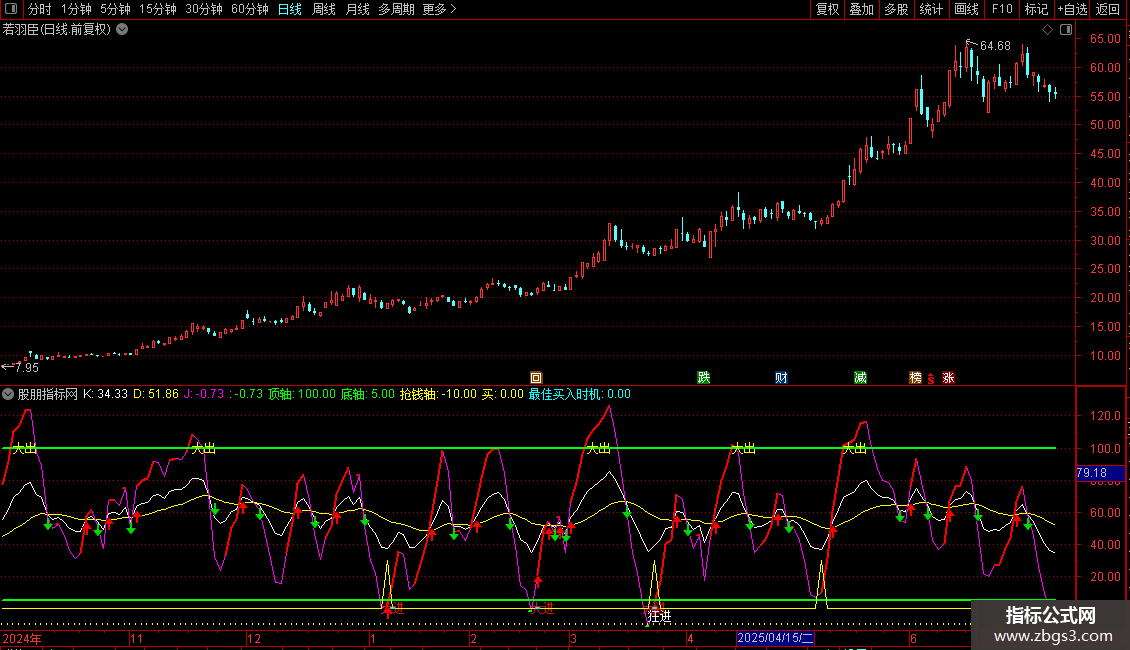Click the 64.68 high price label

tap(995, 46)
